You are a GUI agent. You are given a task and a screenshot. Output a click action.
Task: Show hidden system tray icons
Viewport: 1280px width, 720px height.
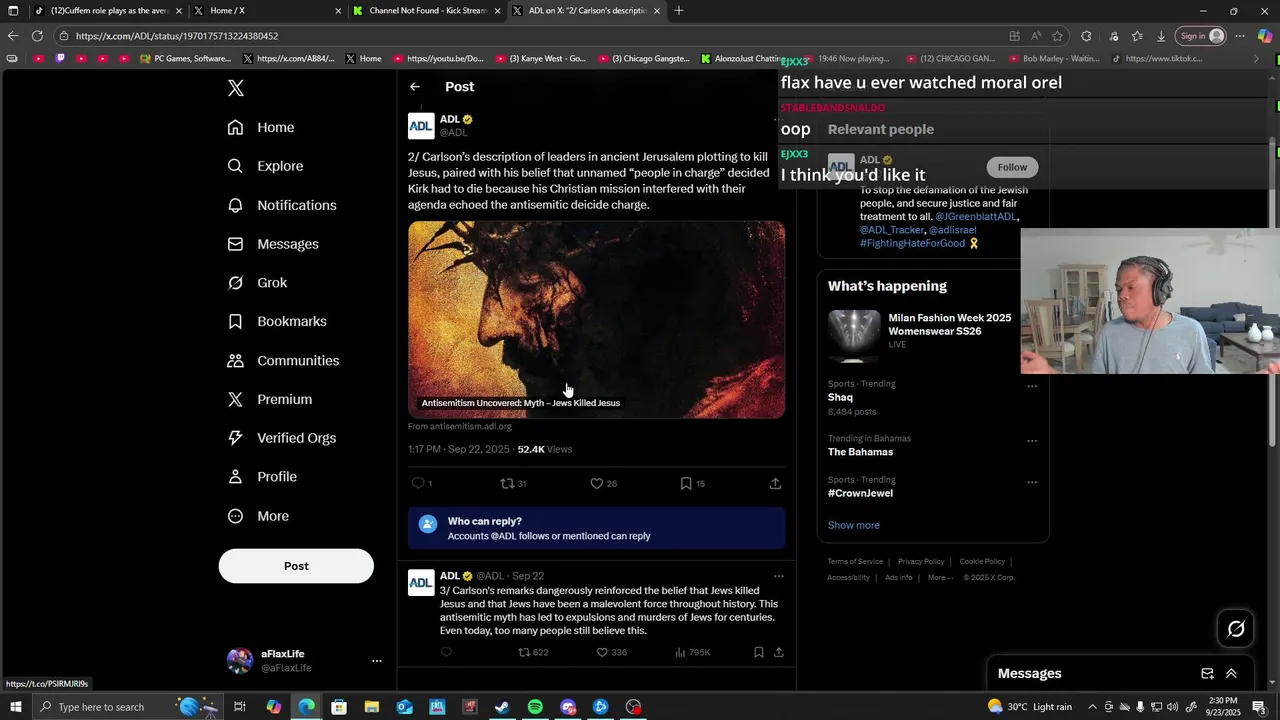pyautogui.click(x=1092, y=707)
